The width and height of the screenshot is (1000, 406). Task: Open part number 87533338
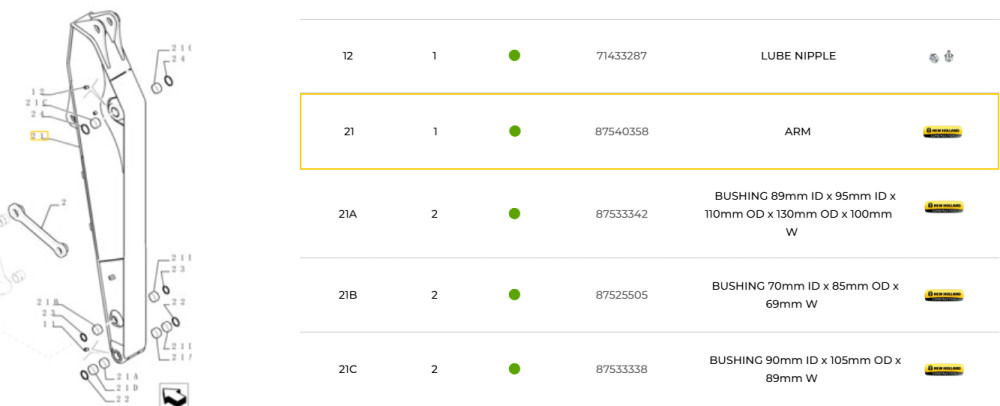click(622, 369)
